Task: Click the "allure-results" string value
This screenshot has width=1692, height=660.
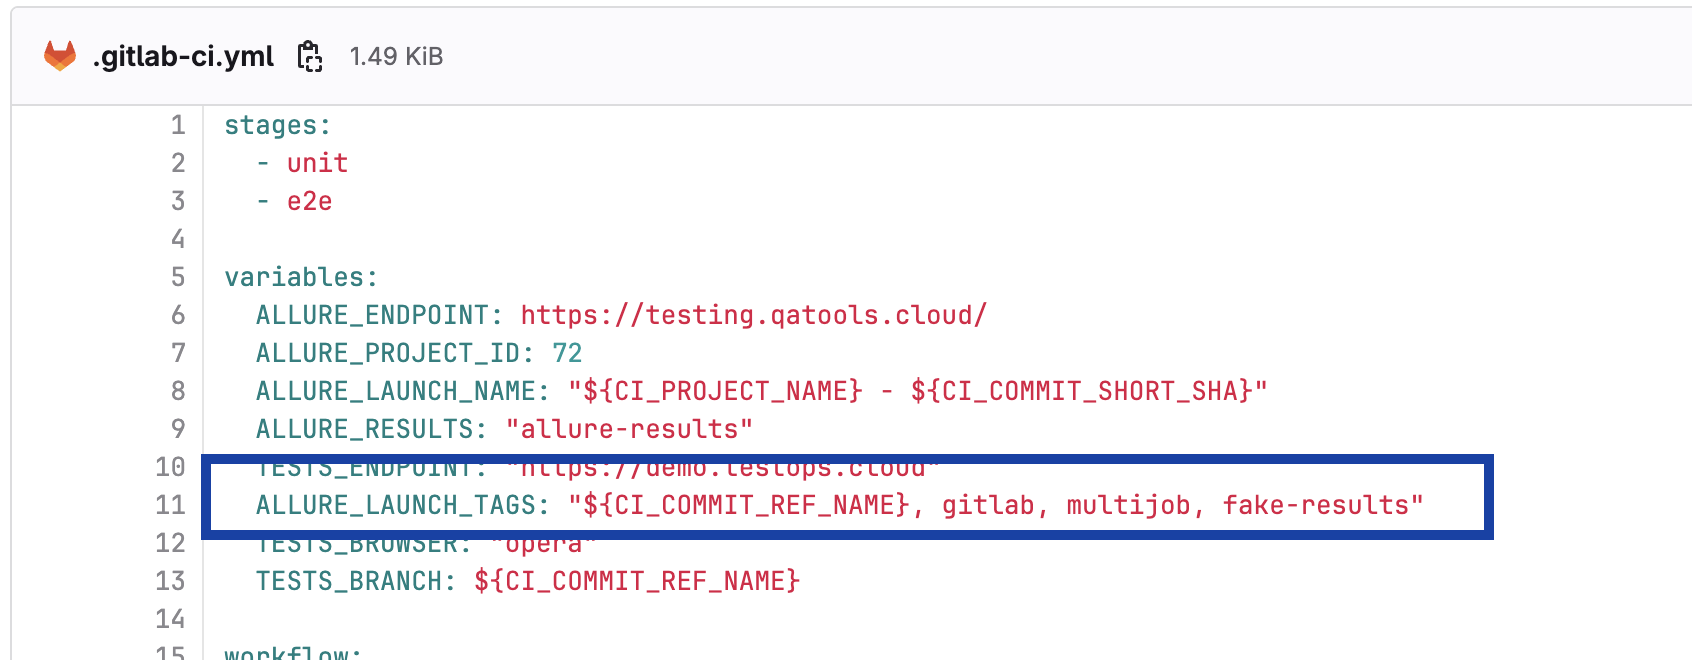Action: [x=629, y=429]
